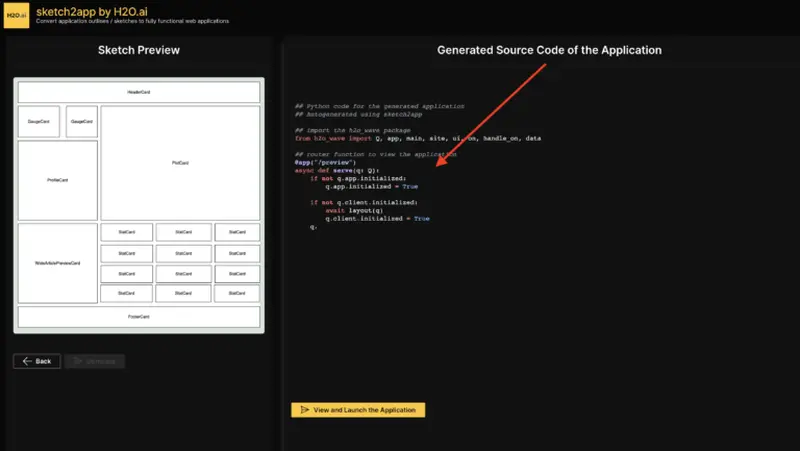Click the greyed-out button beside Back
Screen dimensions: 800x451
coord(94,361)
